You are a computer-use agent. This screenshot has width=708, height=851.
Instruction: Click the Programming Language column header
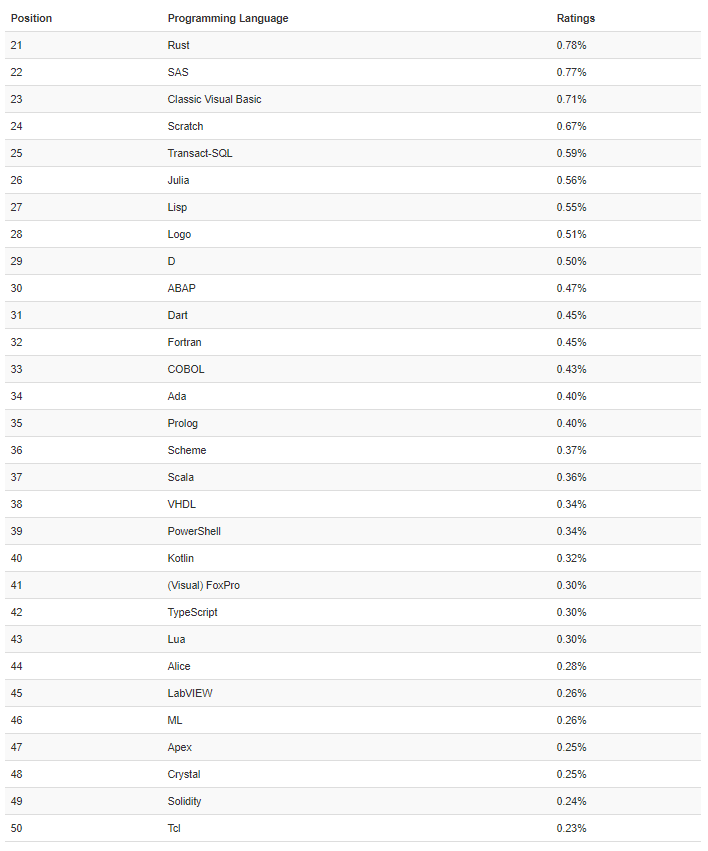[x=228, y=18]
